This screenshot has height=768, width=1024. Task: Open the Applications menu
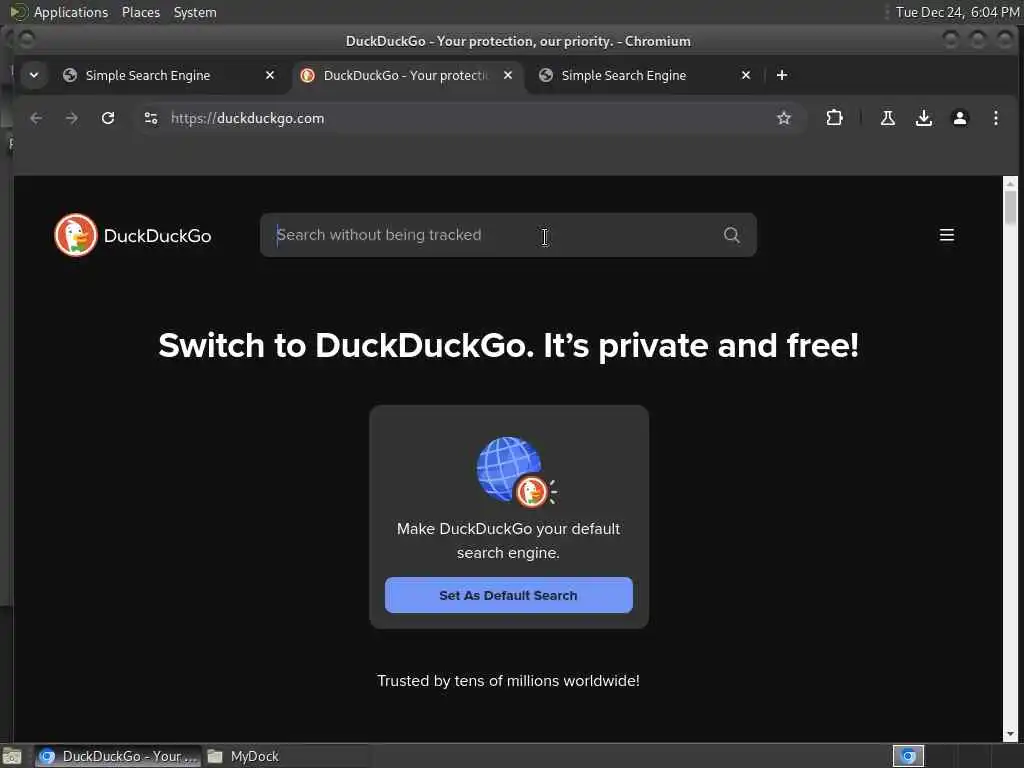click(71, 12)
